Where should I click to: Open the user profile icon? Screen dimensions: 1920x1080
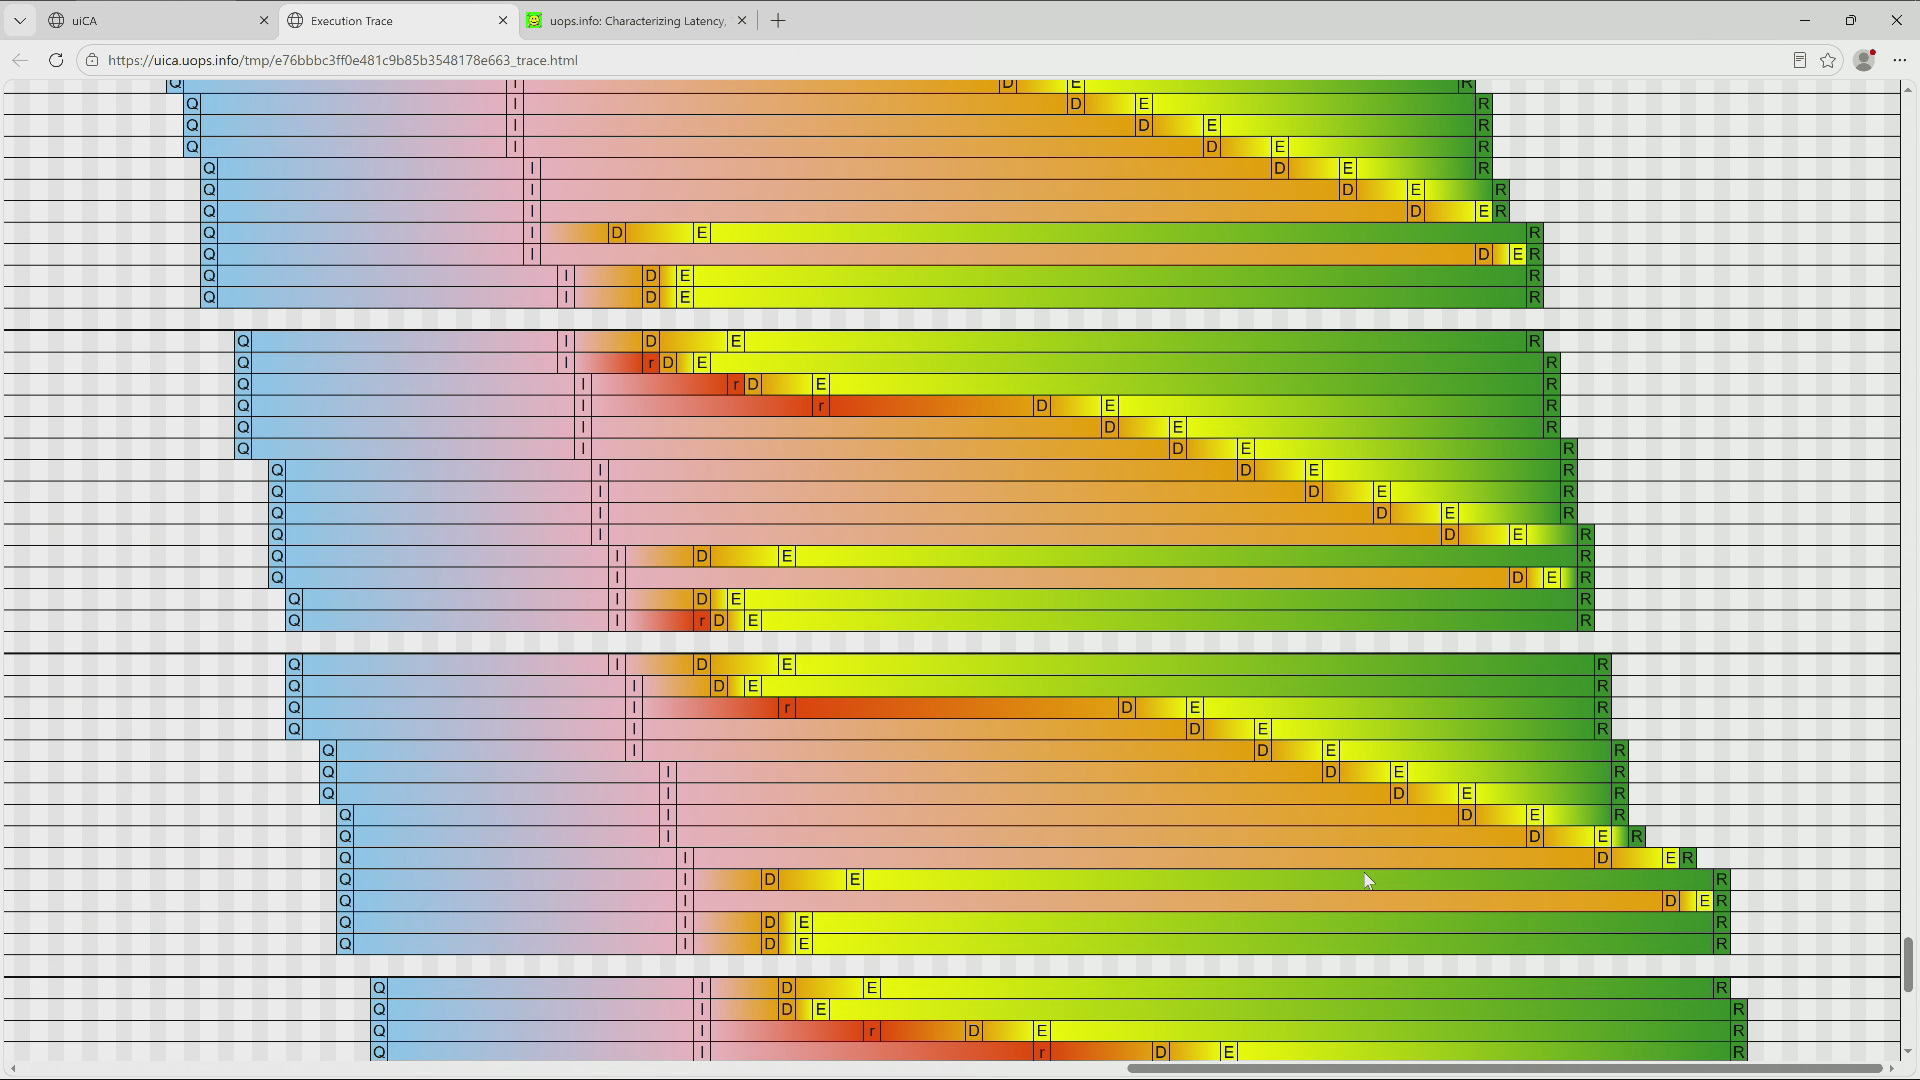point(1864,60)
